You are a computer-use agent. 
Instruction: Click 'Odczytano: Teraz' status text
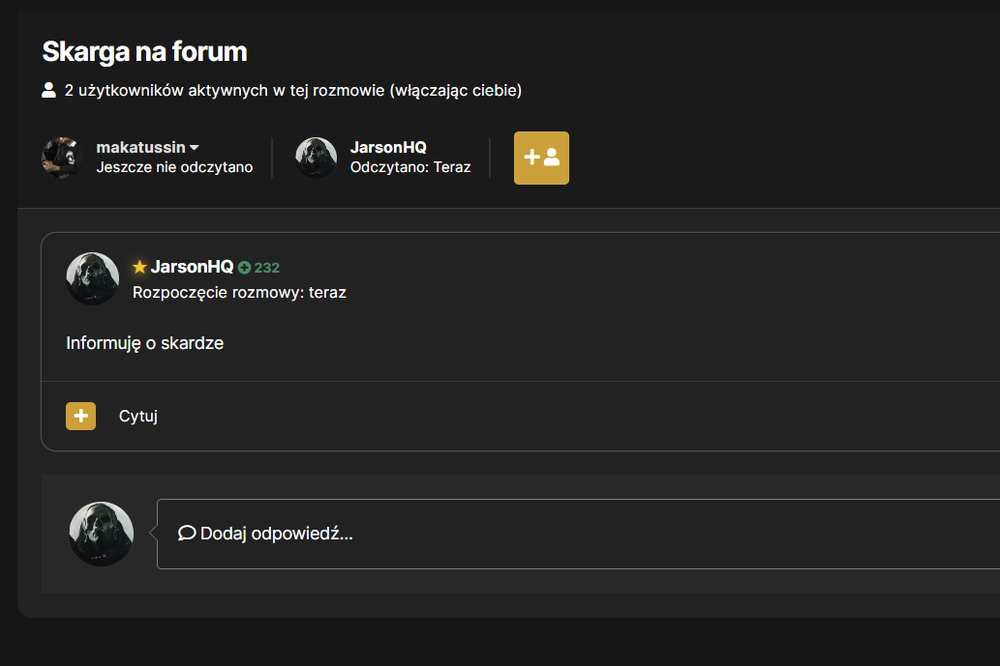[410, 167]
